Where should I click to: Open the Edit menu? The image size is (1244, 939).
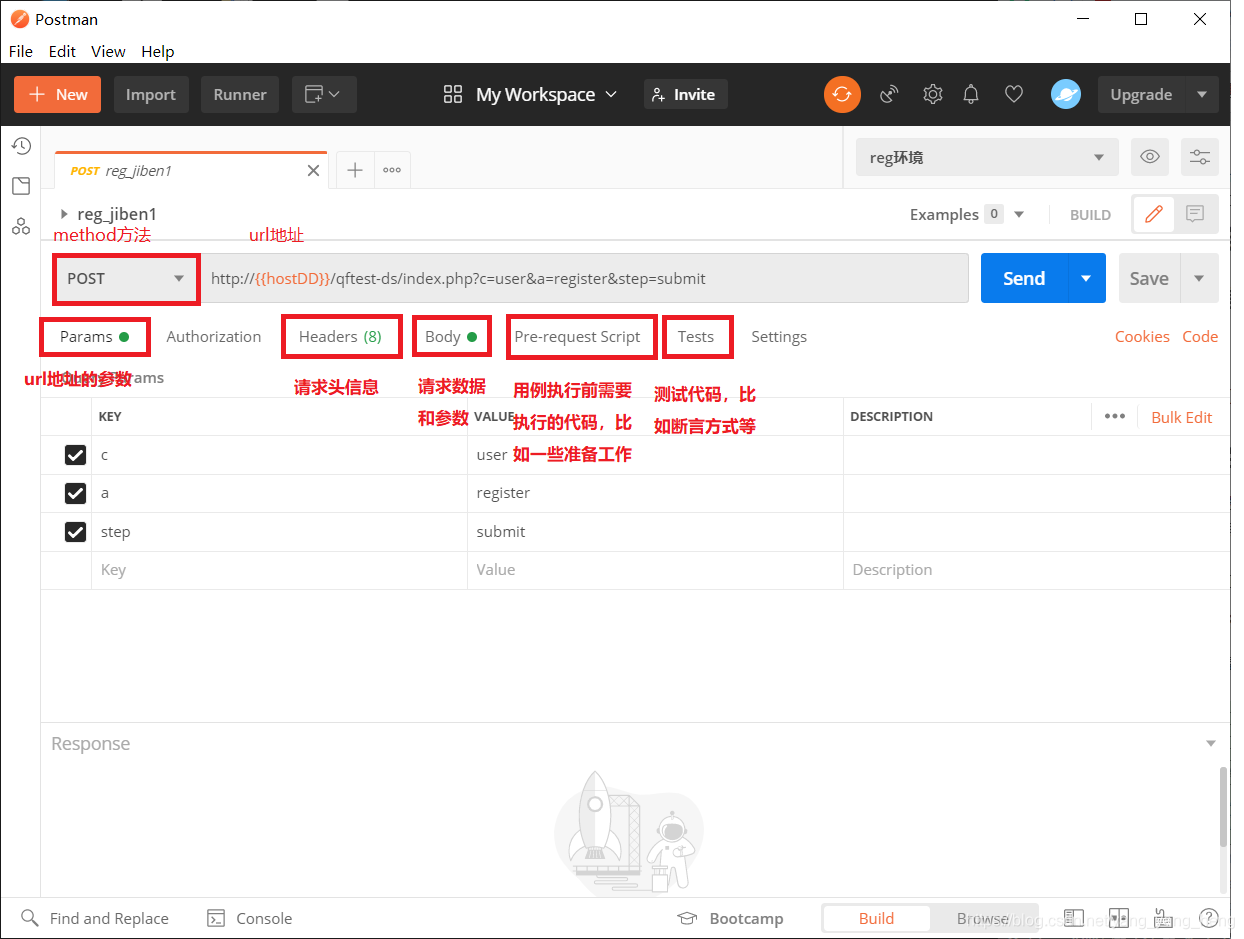[62, 51]
